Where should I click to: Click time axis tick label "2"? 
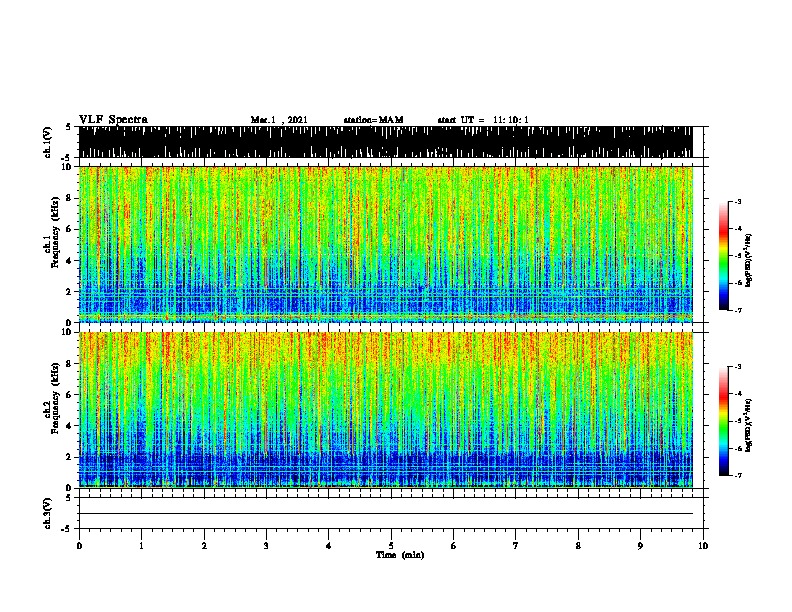(x=204, y=546)
